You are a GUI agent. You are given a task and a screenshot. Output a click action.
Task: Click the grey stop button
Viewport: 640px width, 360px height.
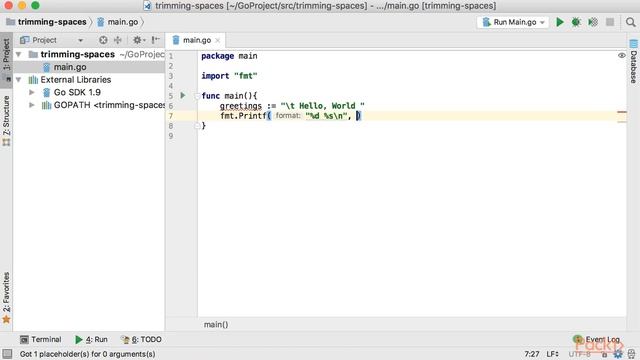click(x=610, y=22)
